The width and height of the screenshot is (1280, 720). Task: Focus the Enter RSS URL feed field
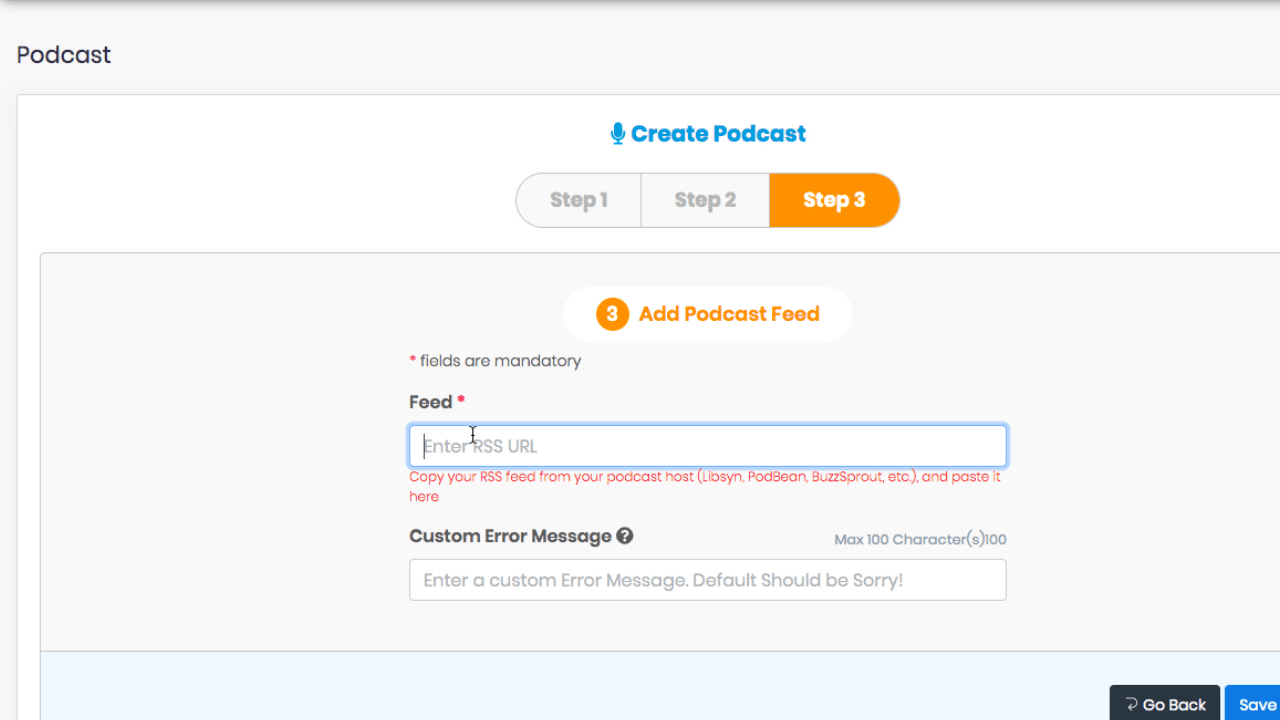(708, 446)
